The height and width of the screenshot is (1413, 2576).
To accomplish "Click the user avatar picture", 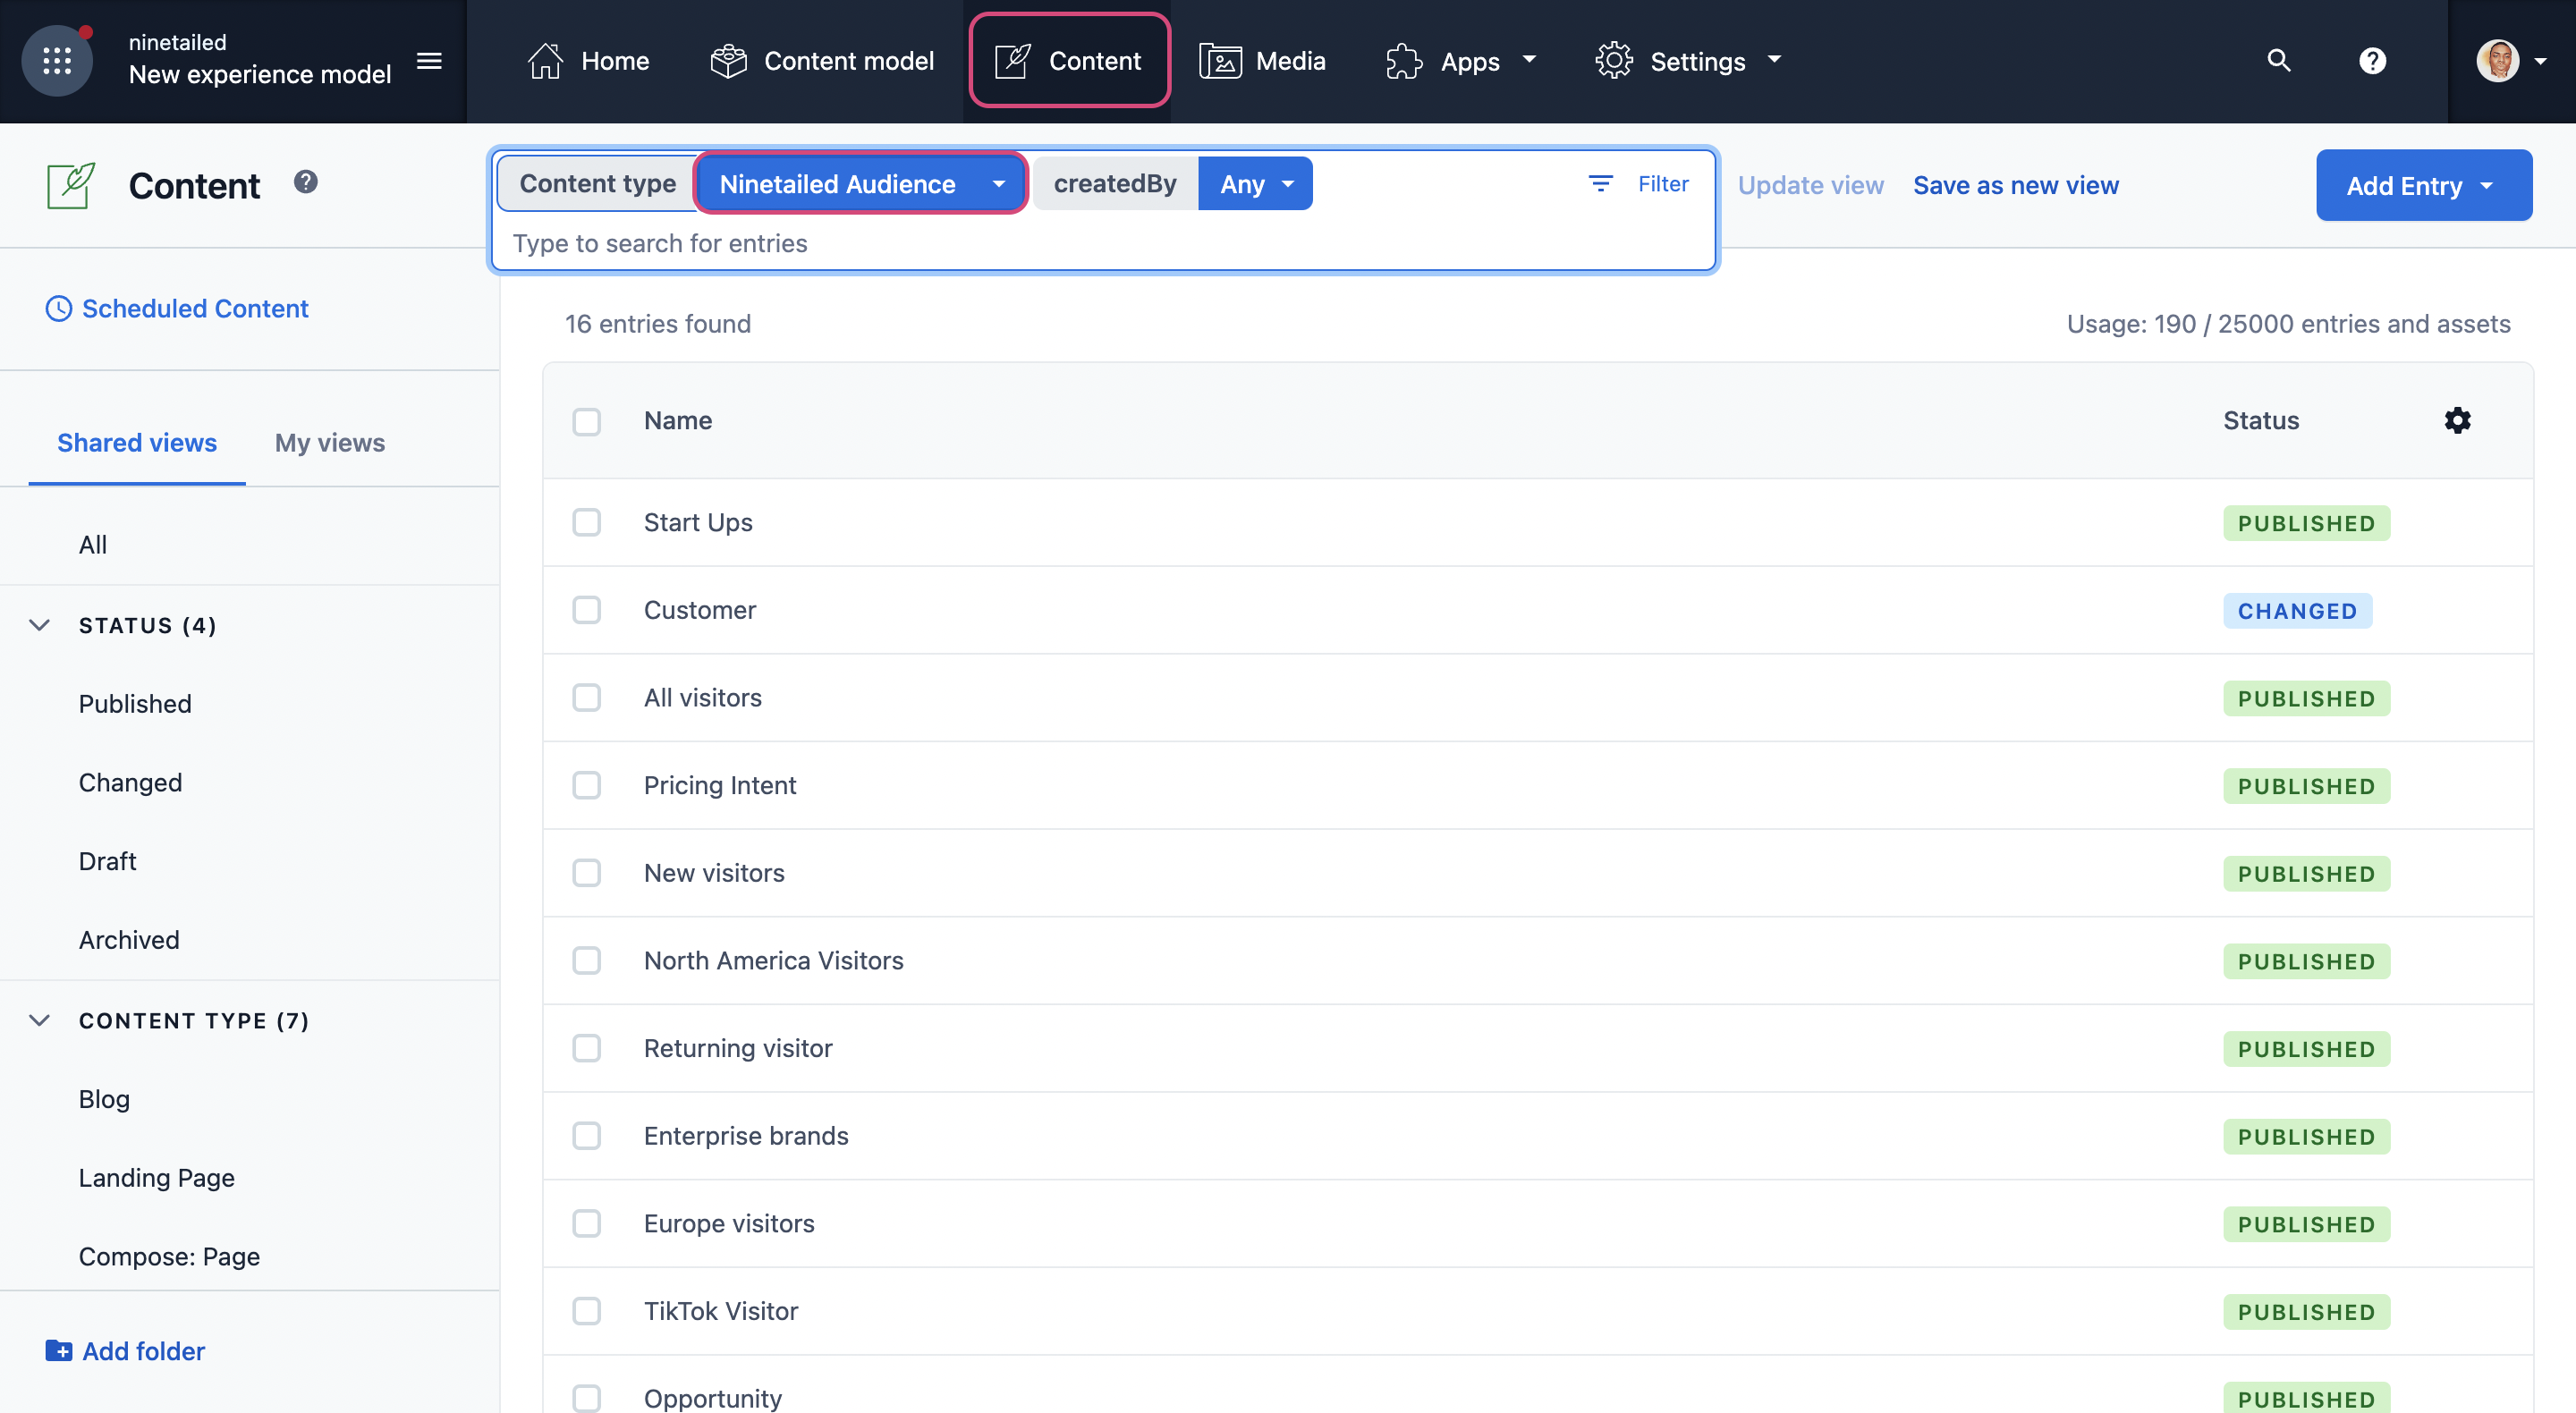I will click(2497, 61).
